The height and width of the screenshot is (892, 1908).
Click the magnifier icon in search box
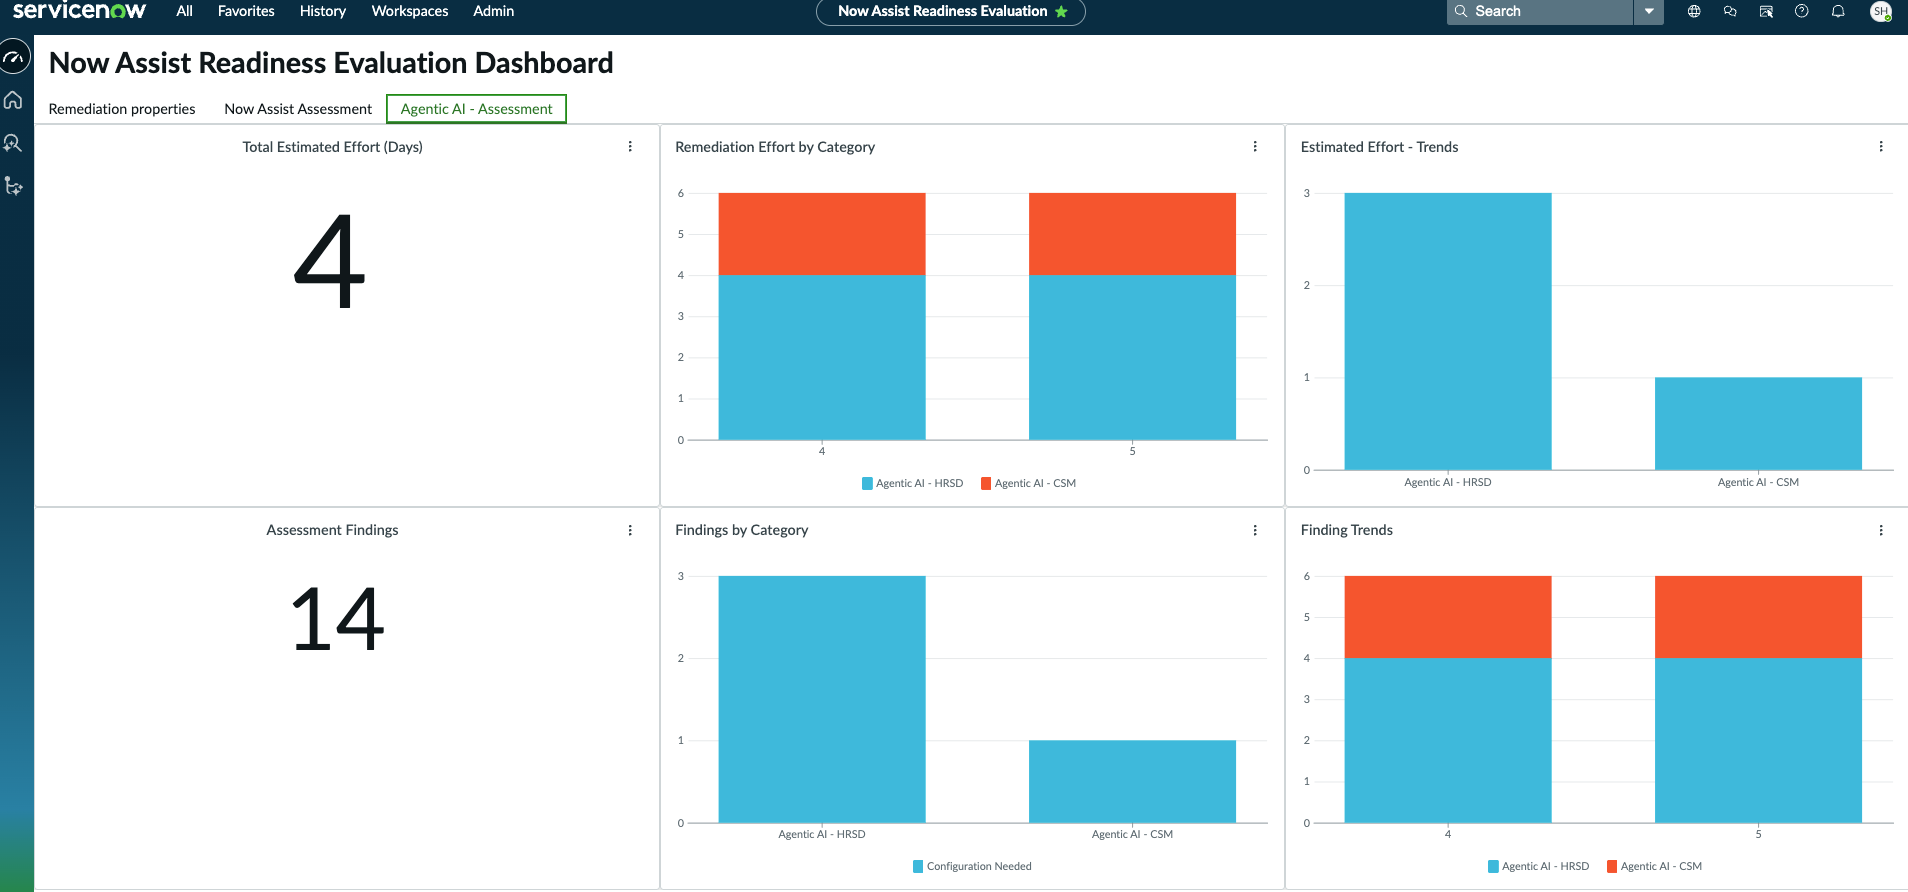point(1461,11)
